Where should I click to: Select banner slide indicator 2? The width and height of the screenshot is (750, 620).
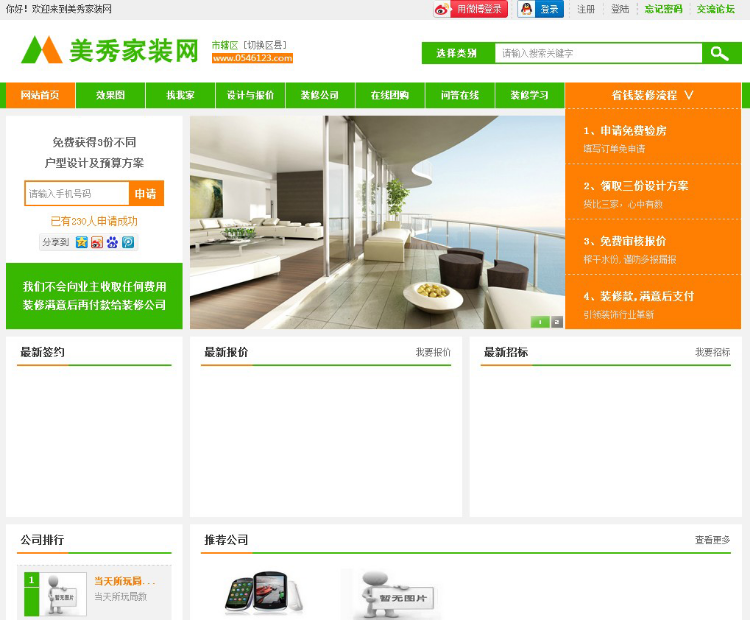coord(557,322)
